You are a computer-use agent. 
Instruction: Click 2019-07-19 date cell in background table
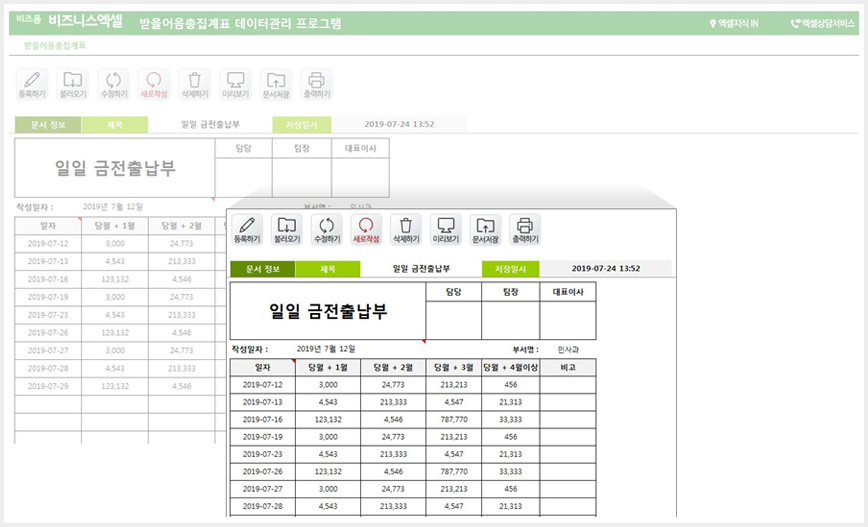[48, 297]
